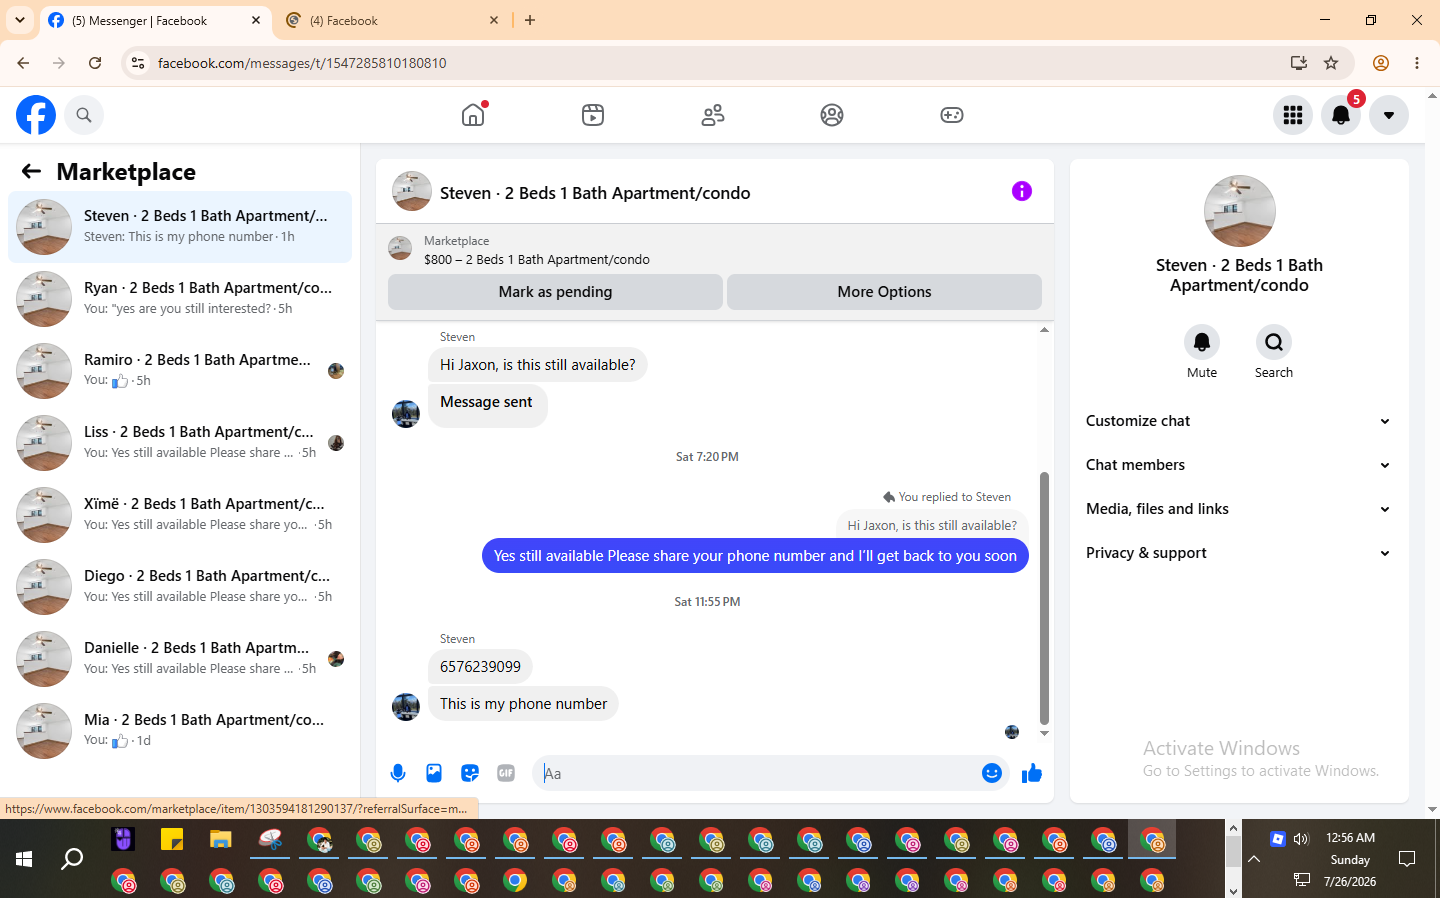Open Ramiro conversation in Marketplace list

pyautogui.click(x=180, y=371)
